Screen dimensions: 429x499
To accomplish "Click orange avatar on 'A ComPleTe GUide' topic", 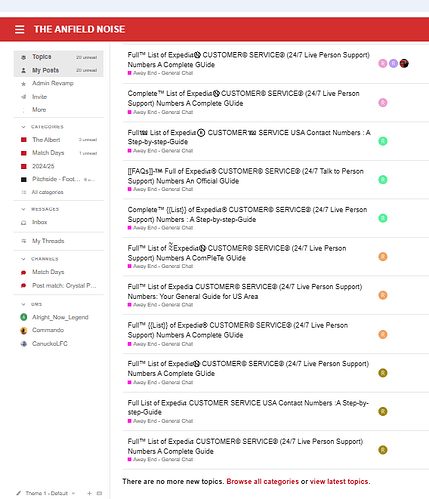I will tap(383, 257).
